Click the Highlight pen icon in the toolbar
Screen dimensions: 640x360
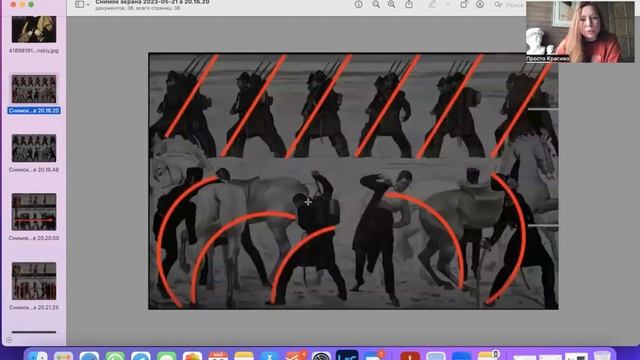[432, 4]
